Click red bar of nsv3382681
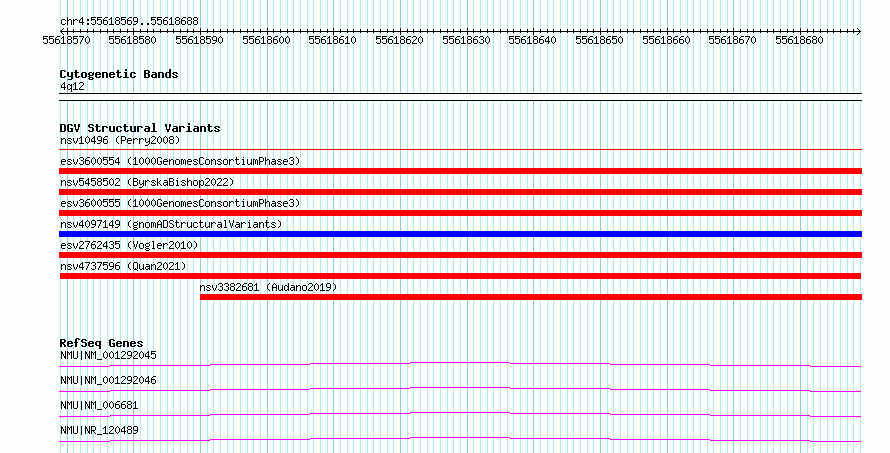The width and height of the screenshot is (890, 453). coord(531,297)
